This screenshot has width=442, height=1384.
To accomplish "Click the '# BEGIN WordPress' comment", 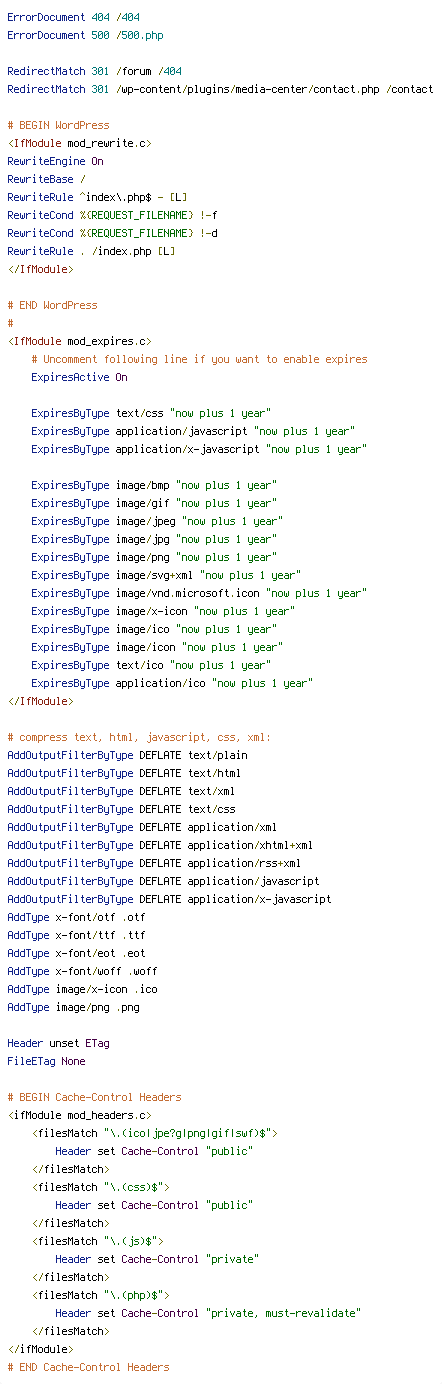I will [x=58, y=125].
